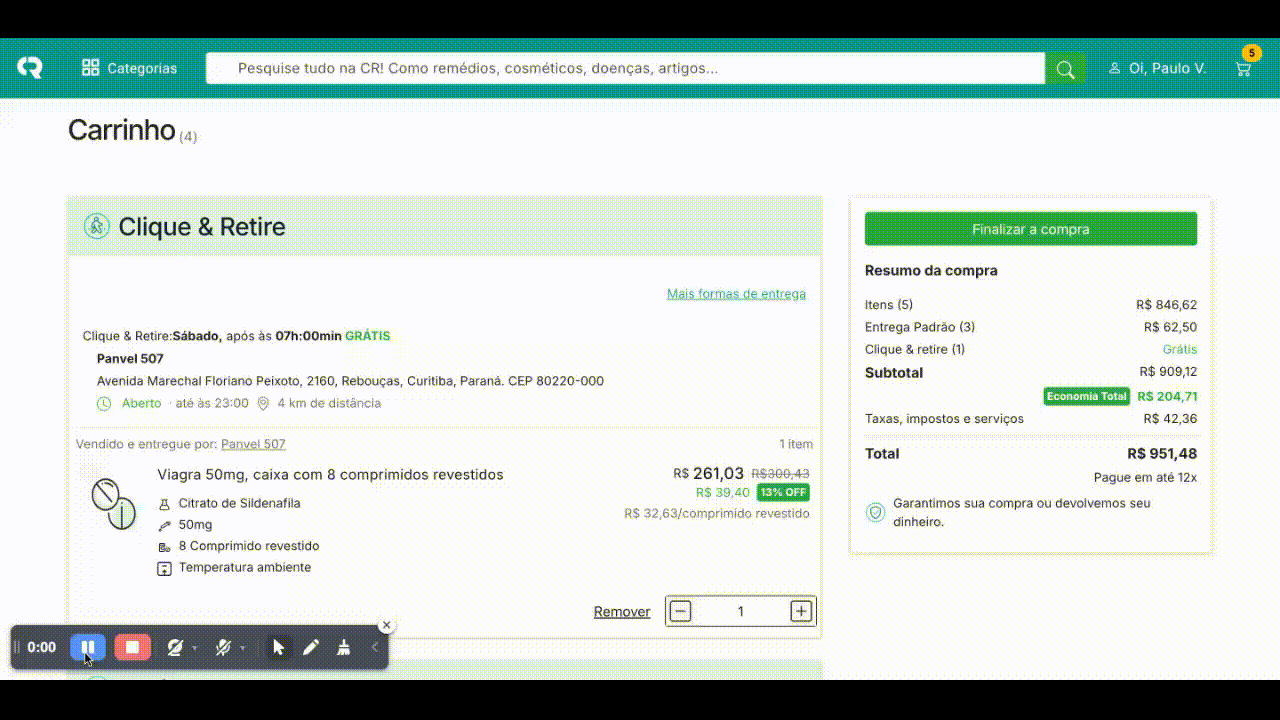Screen dimensions: 1280x720
Task: Click the Viagra quantity field showing 1
Action: pyautogui.click(x=741, y=611)
